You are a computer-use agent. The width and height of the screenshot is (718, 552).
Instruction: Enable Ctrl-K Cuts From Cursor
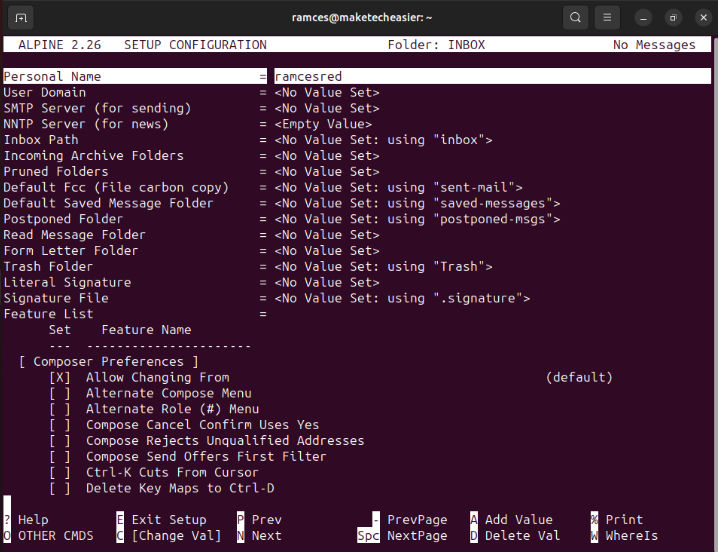pyautogui.click(x=60, y=472)
